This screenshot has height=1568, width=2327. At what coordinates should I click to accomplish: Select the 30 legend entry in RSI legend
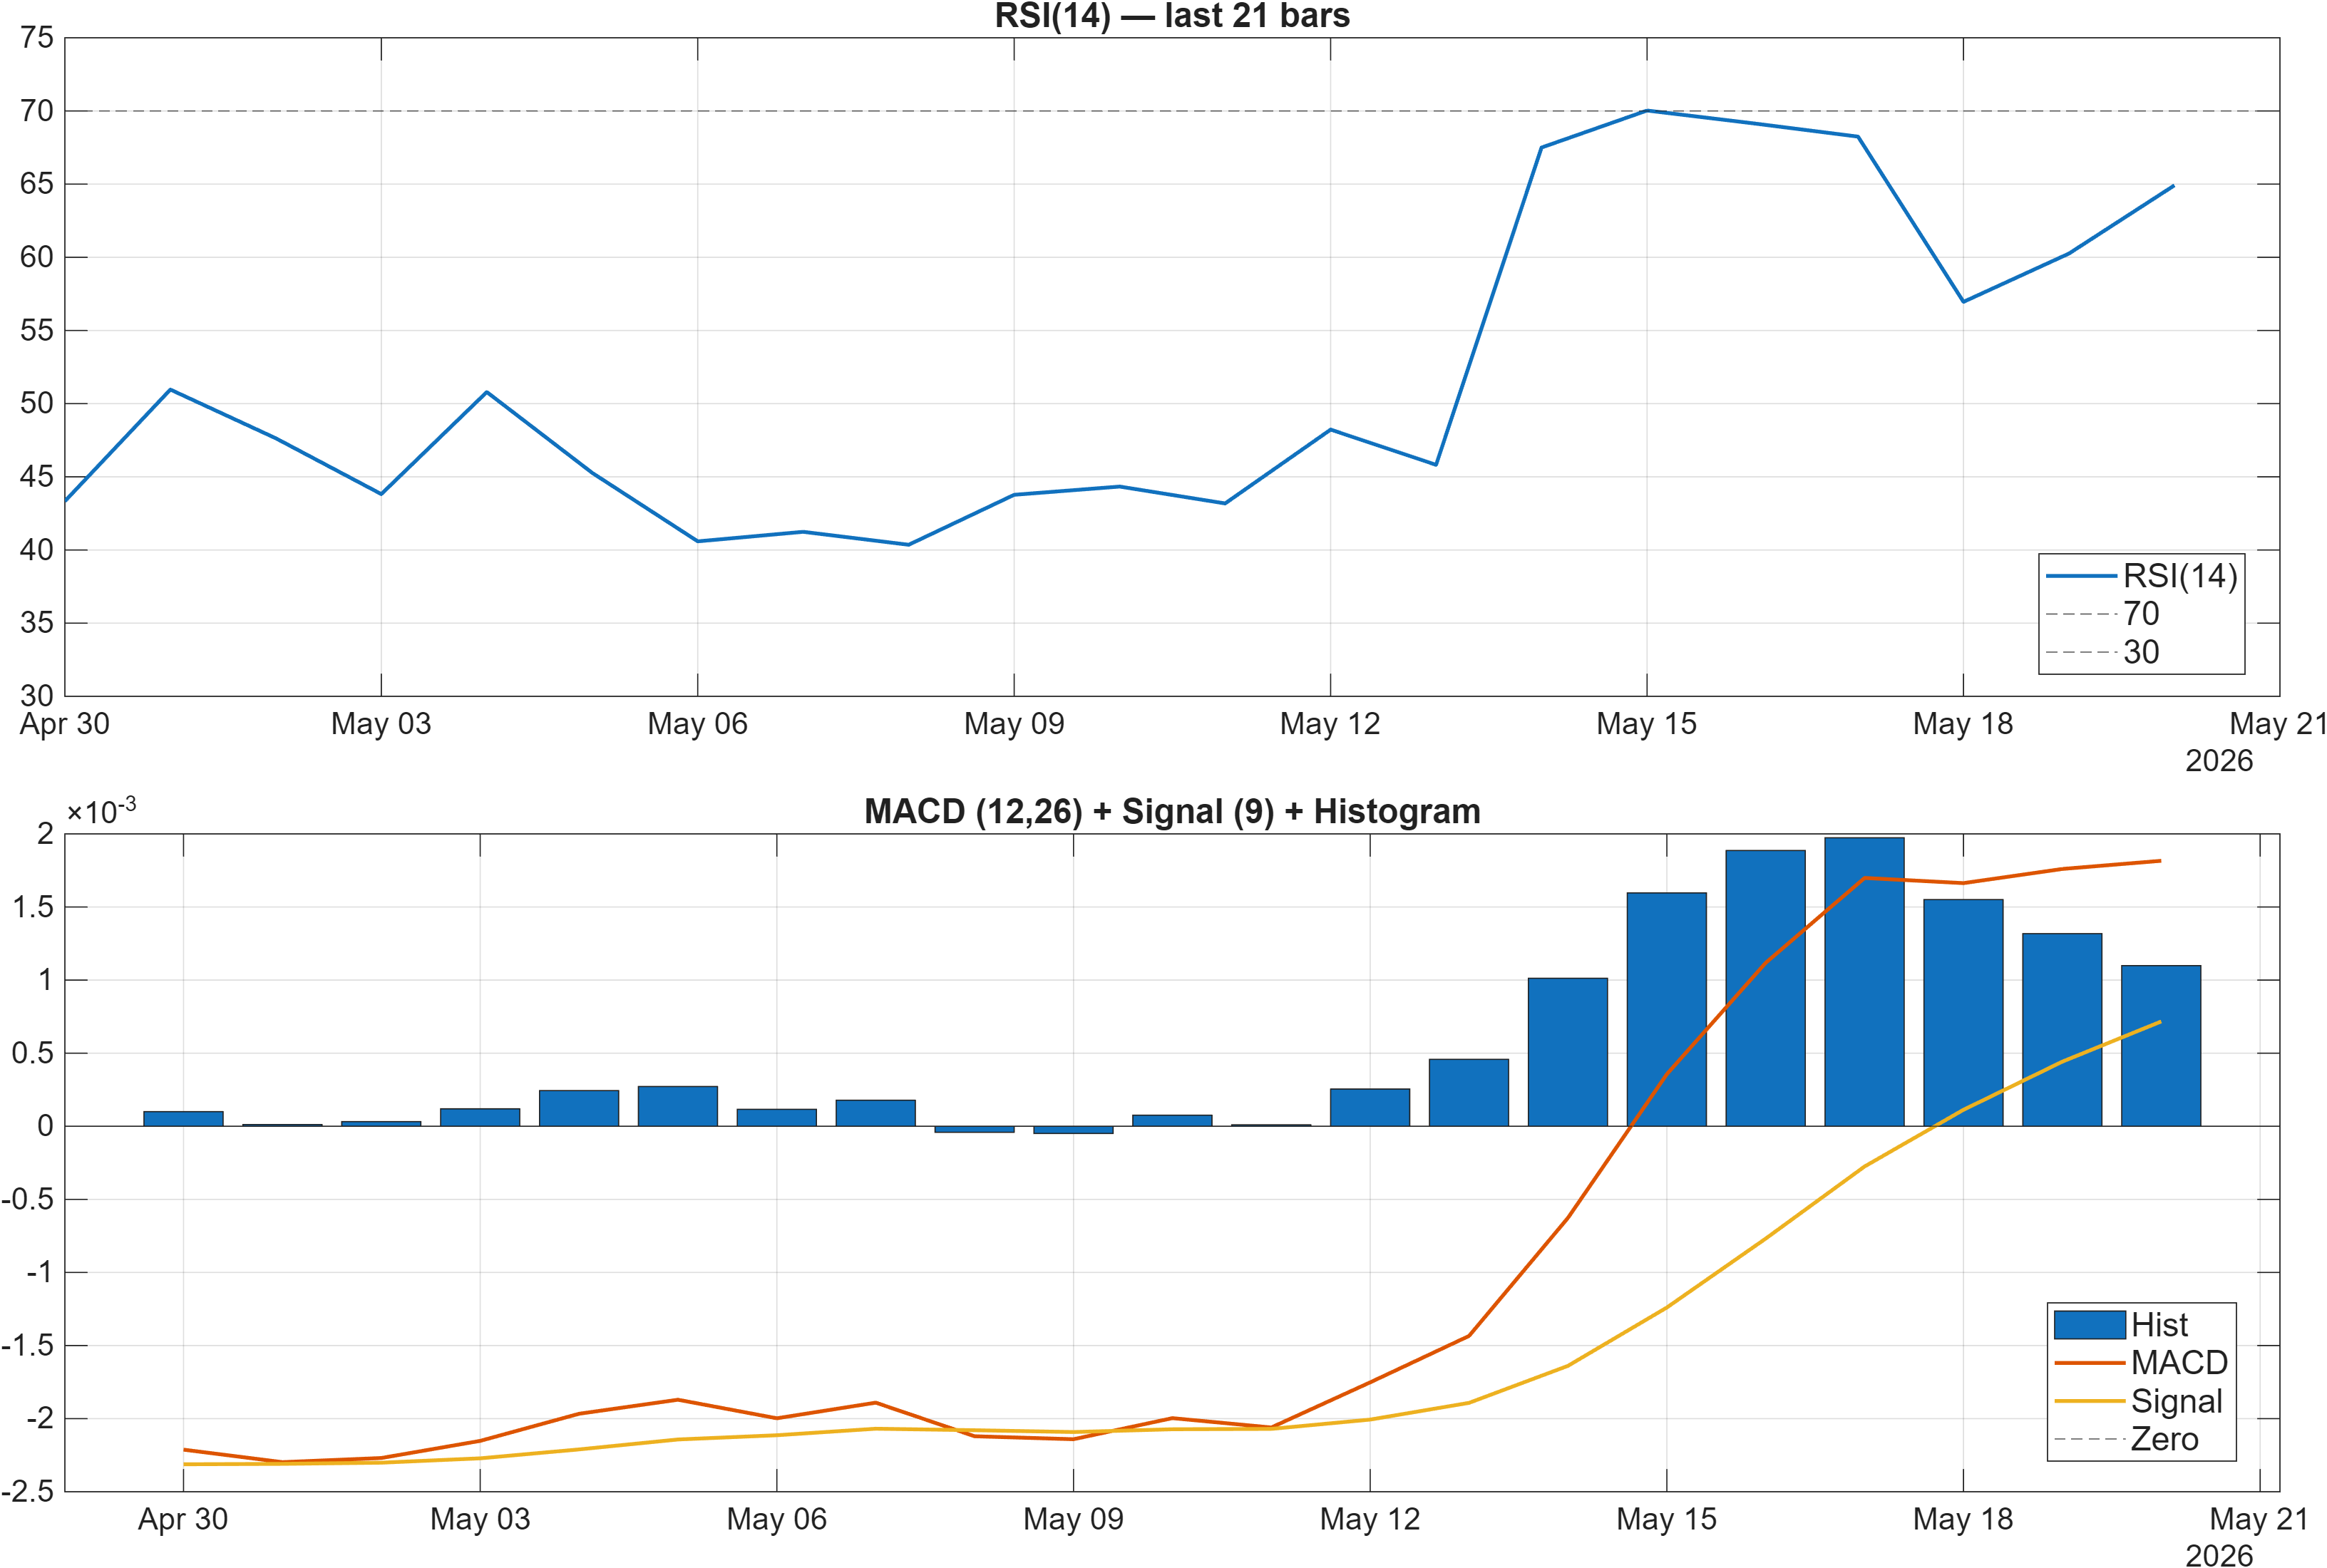[2104, 652]
